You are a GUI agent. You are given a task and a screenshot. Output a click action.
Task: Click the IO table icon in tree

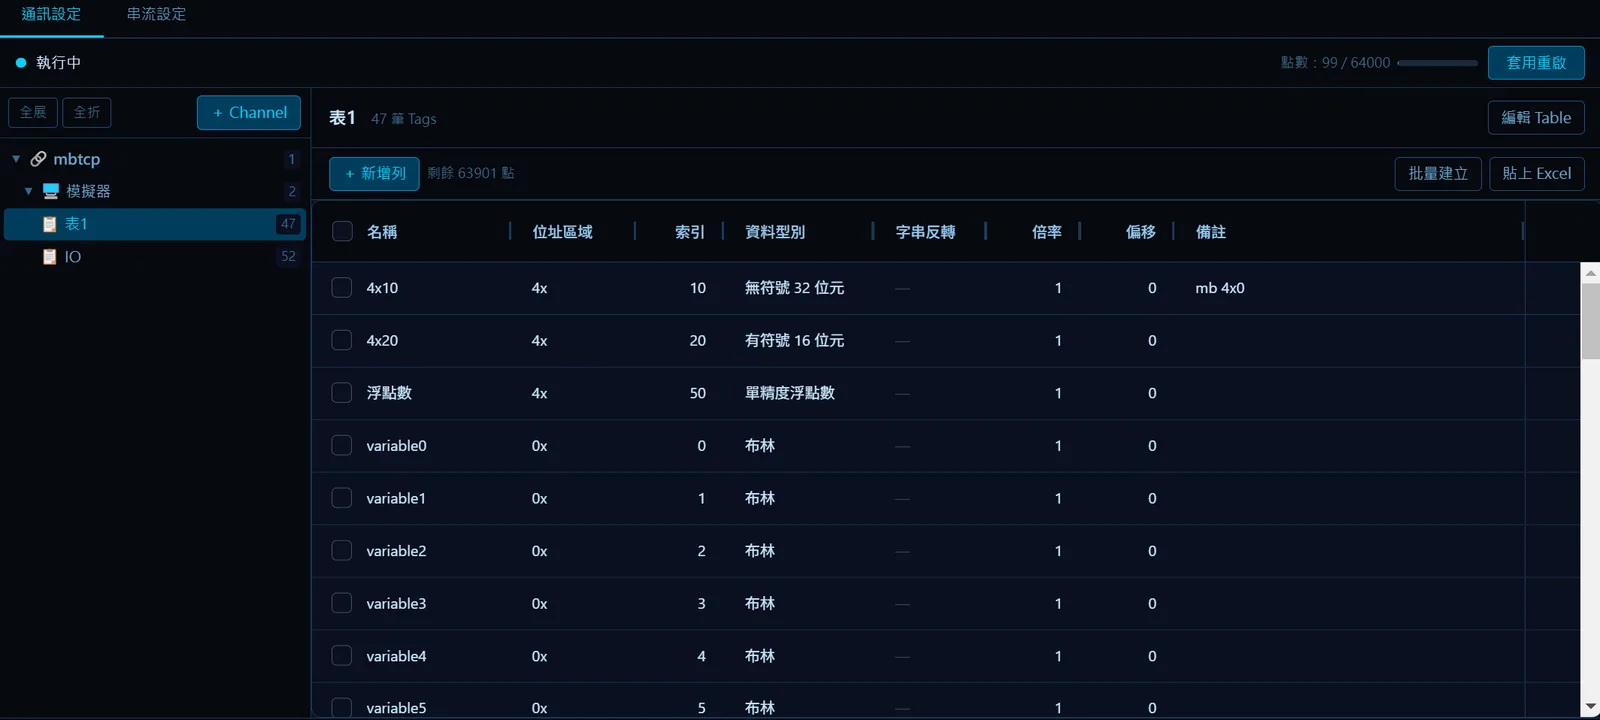click(50, 257)
